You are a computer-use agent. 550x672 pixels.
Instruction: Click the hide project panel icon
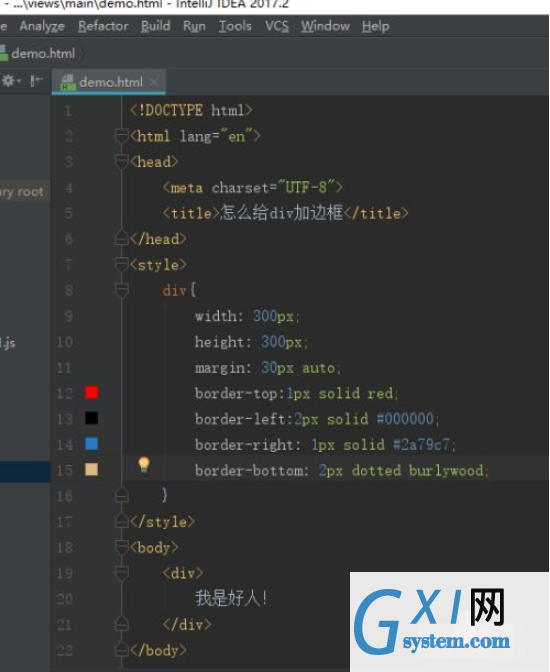36,81
